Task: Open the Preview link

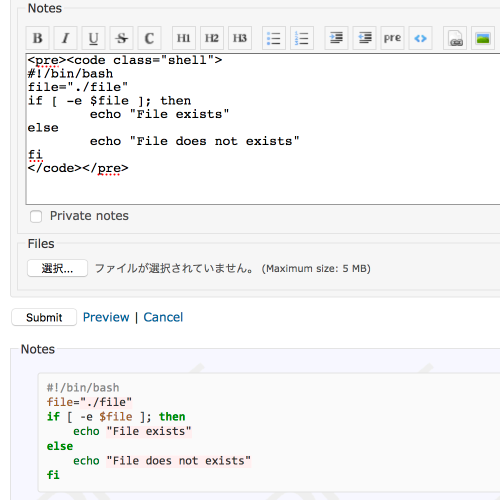Action: pyautogui.click(x=106, y=317)
